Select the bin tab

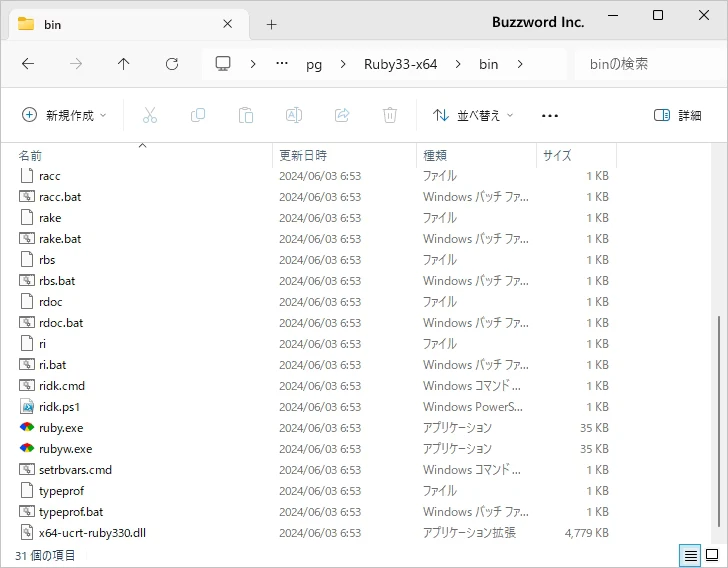point(129,24)
